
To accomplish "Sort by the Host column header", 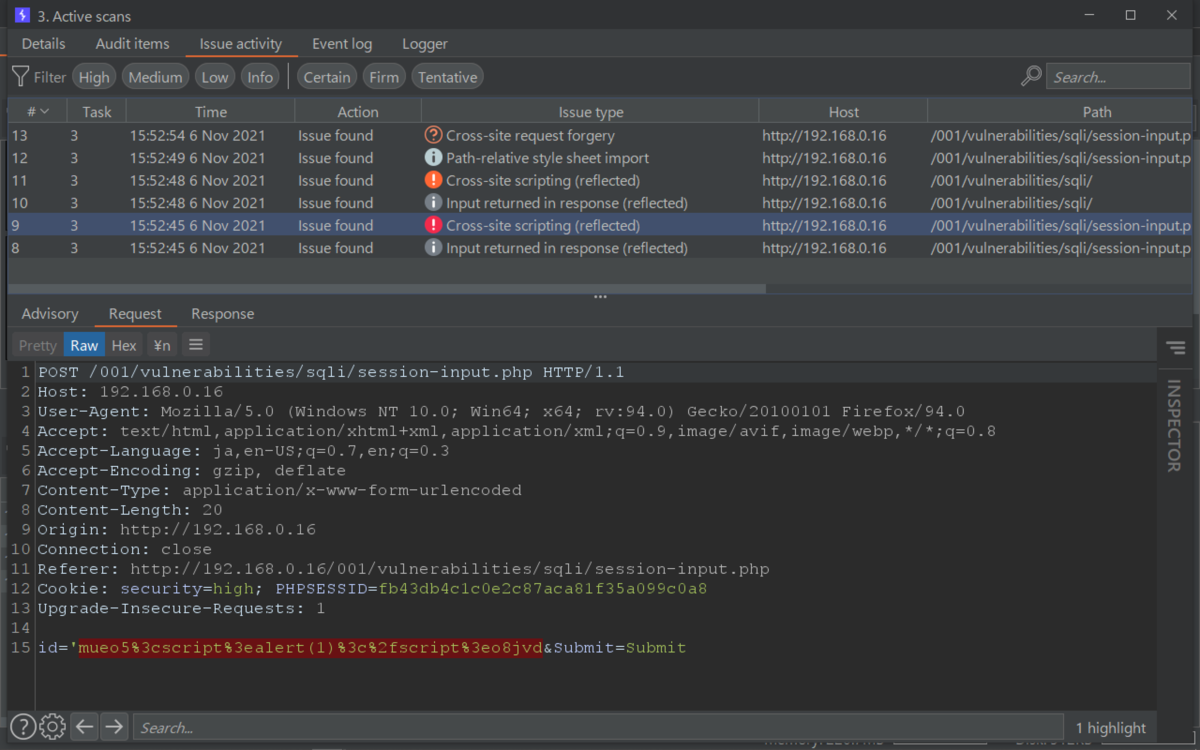I will click(844, 112).
